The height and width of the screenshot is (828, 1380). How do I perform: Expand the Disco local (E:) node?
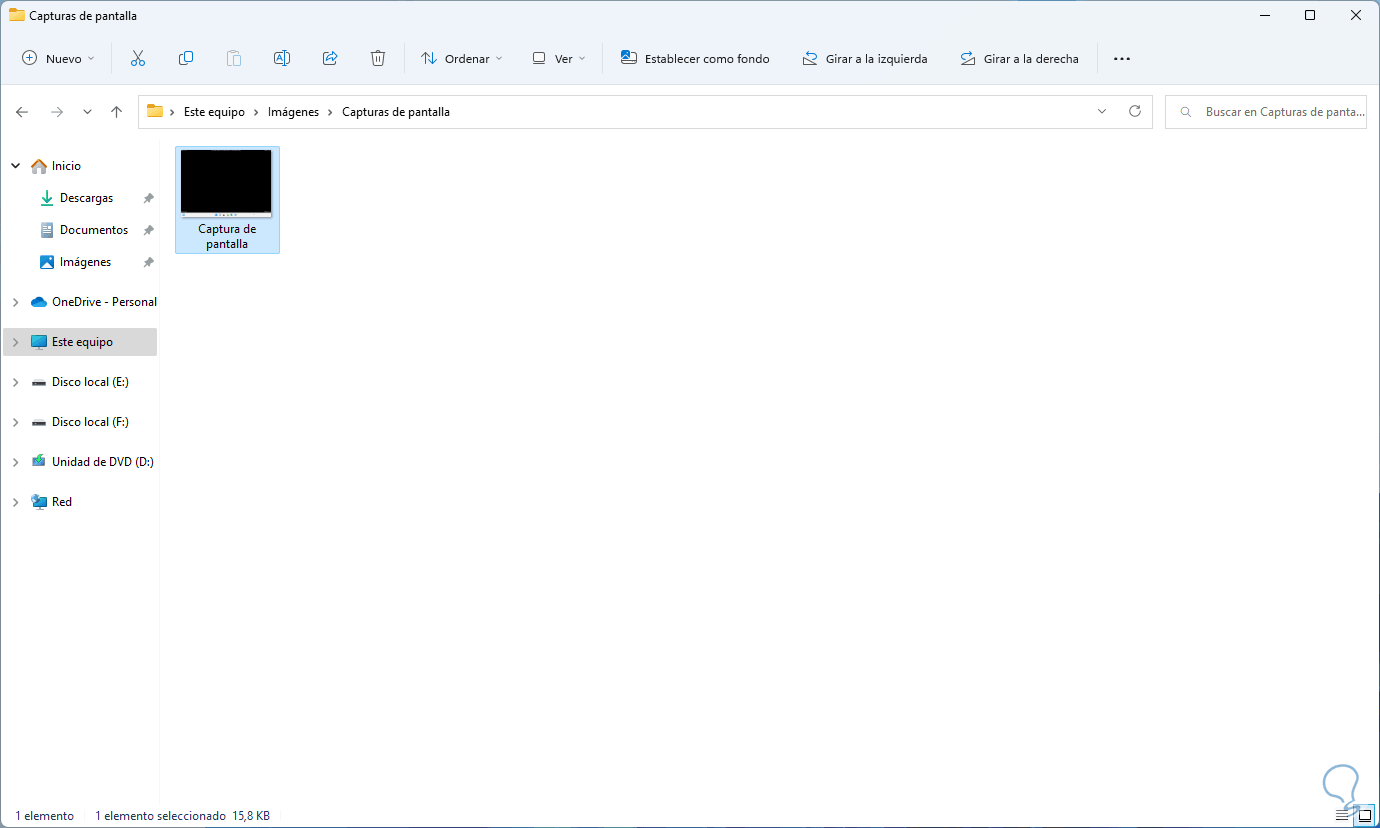pyautogui.click(x=15, y=382)
